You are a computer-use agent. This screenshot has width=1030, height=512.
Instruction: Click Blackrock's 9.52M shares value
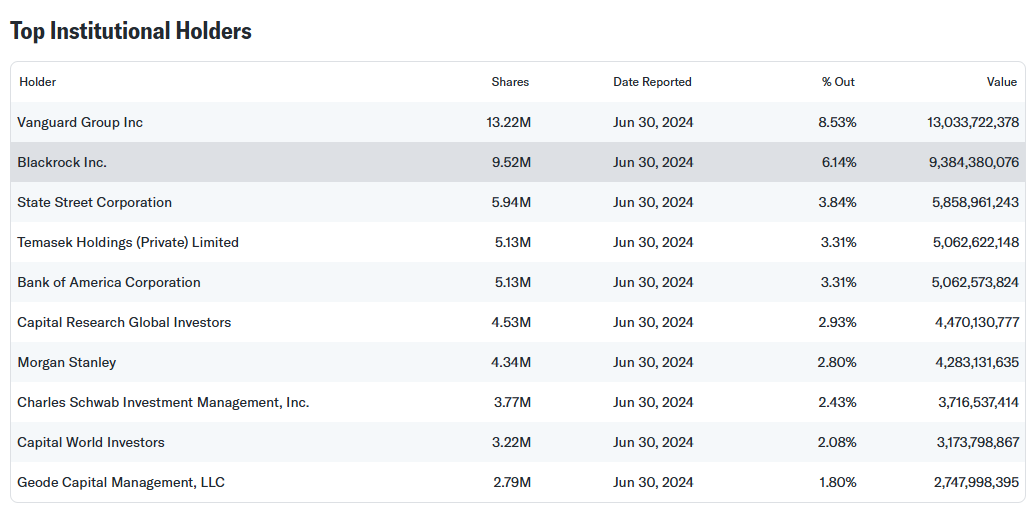click(511, 162)
